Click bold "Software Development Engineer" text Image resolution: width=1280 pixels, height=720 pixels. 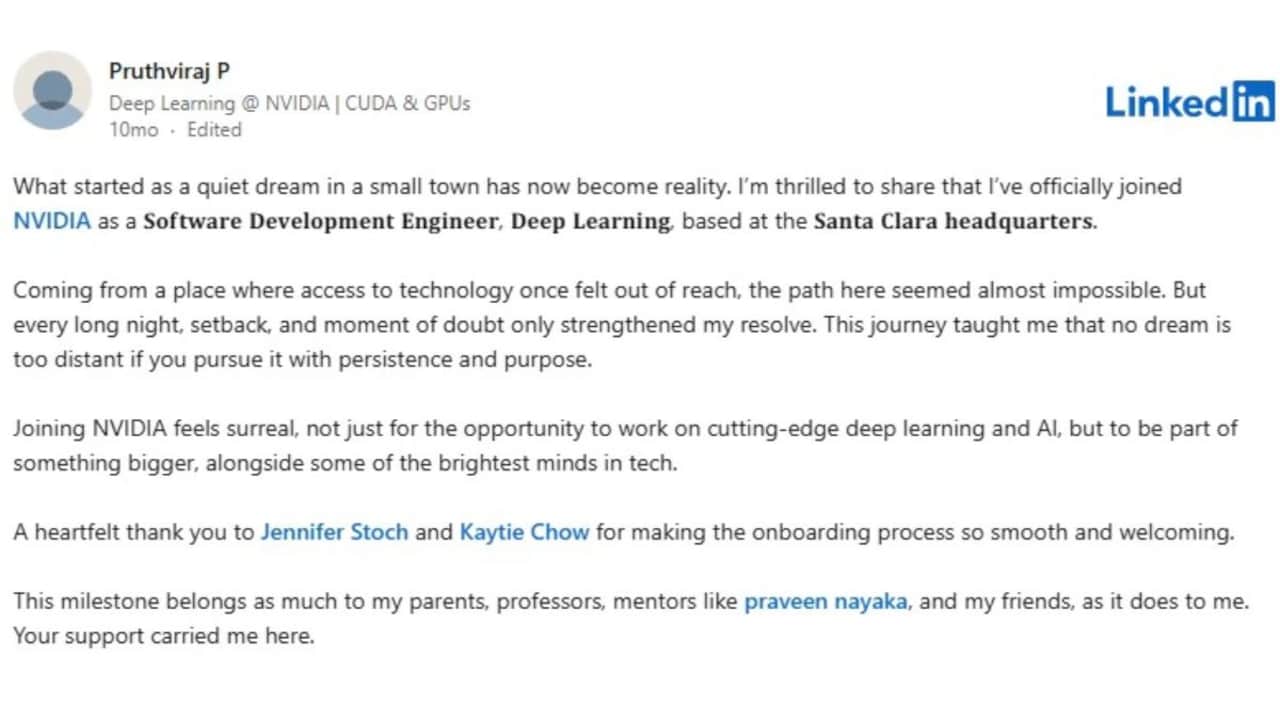pos(320,222)
